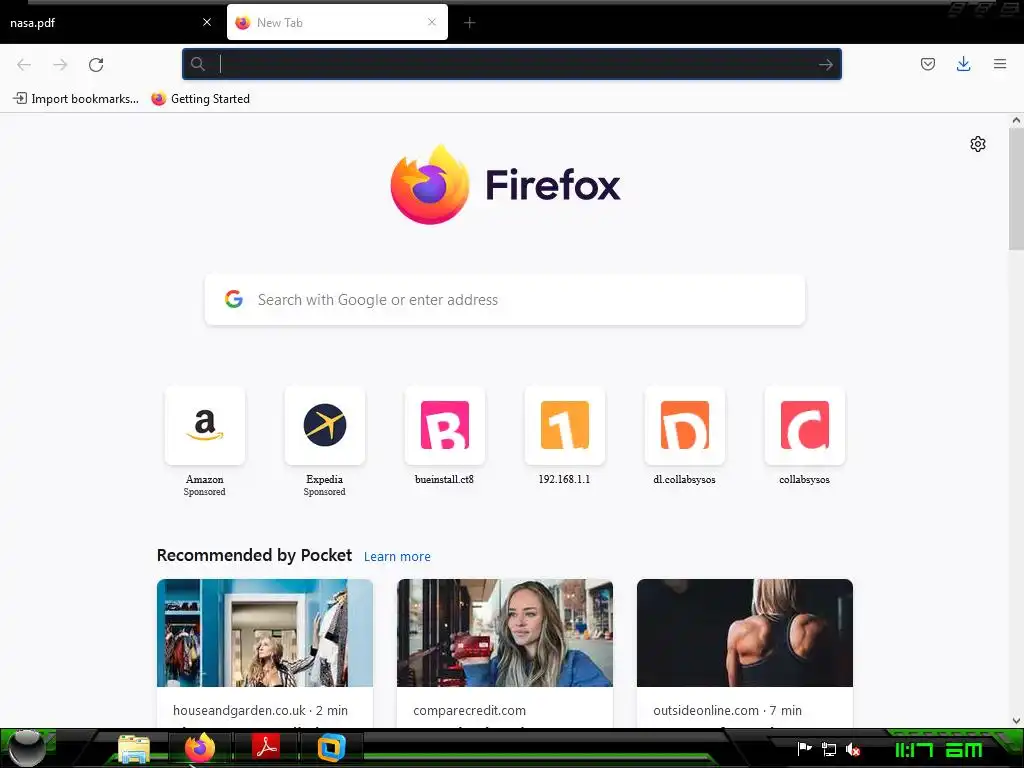Click Import bookmarks in the bookmarks toolbar

coord(76,99)
